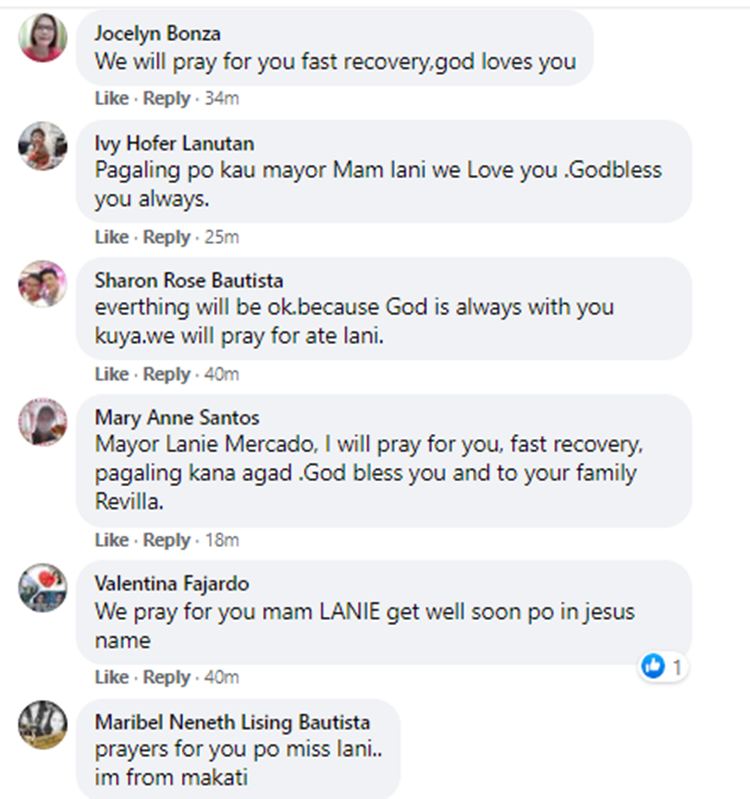Reply to Jocelyn Bonza's comment

coord(166,99)
